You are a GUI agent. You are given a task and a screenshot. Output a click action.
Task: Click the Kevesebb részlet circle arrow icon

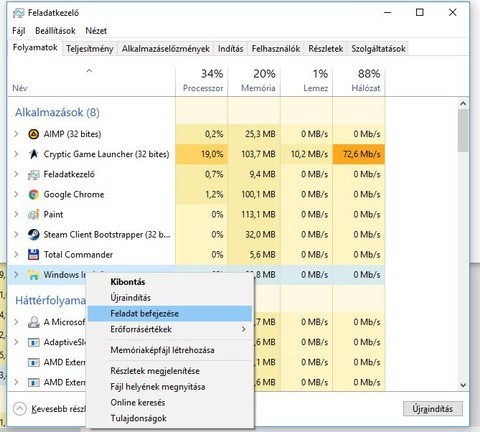[20, 409]
